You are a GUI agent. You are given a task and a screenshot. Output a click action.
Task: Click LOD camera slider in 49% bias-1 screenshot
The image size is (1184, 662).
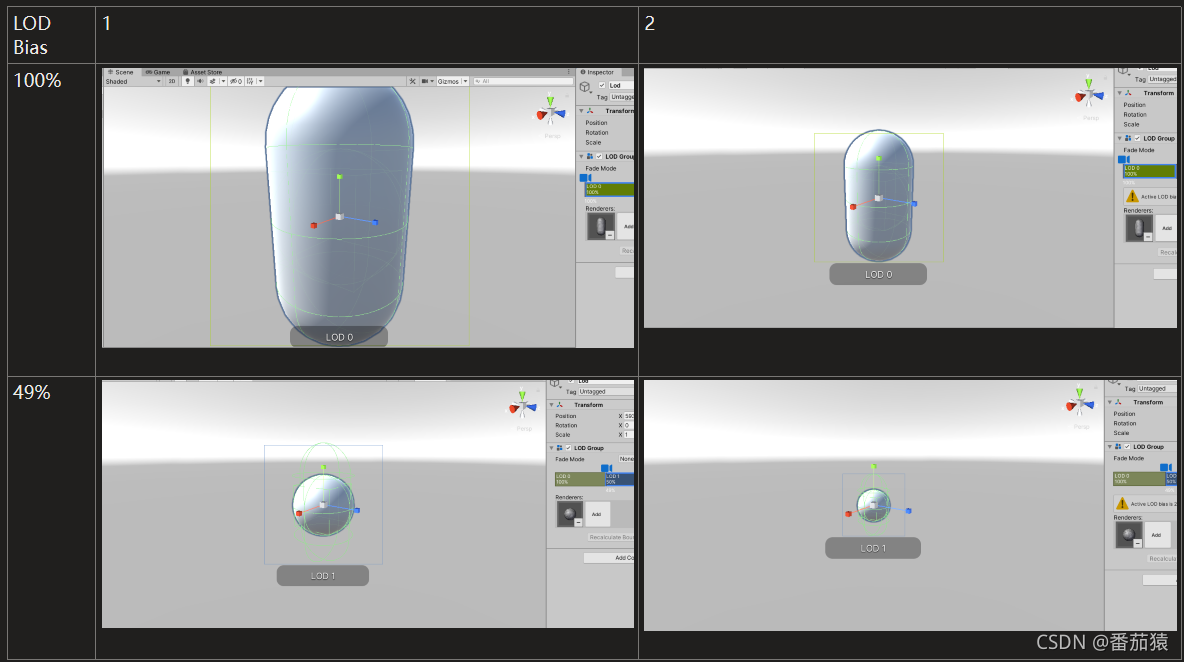pos(606,468)
